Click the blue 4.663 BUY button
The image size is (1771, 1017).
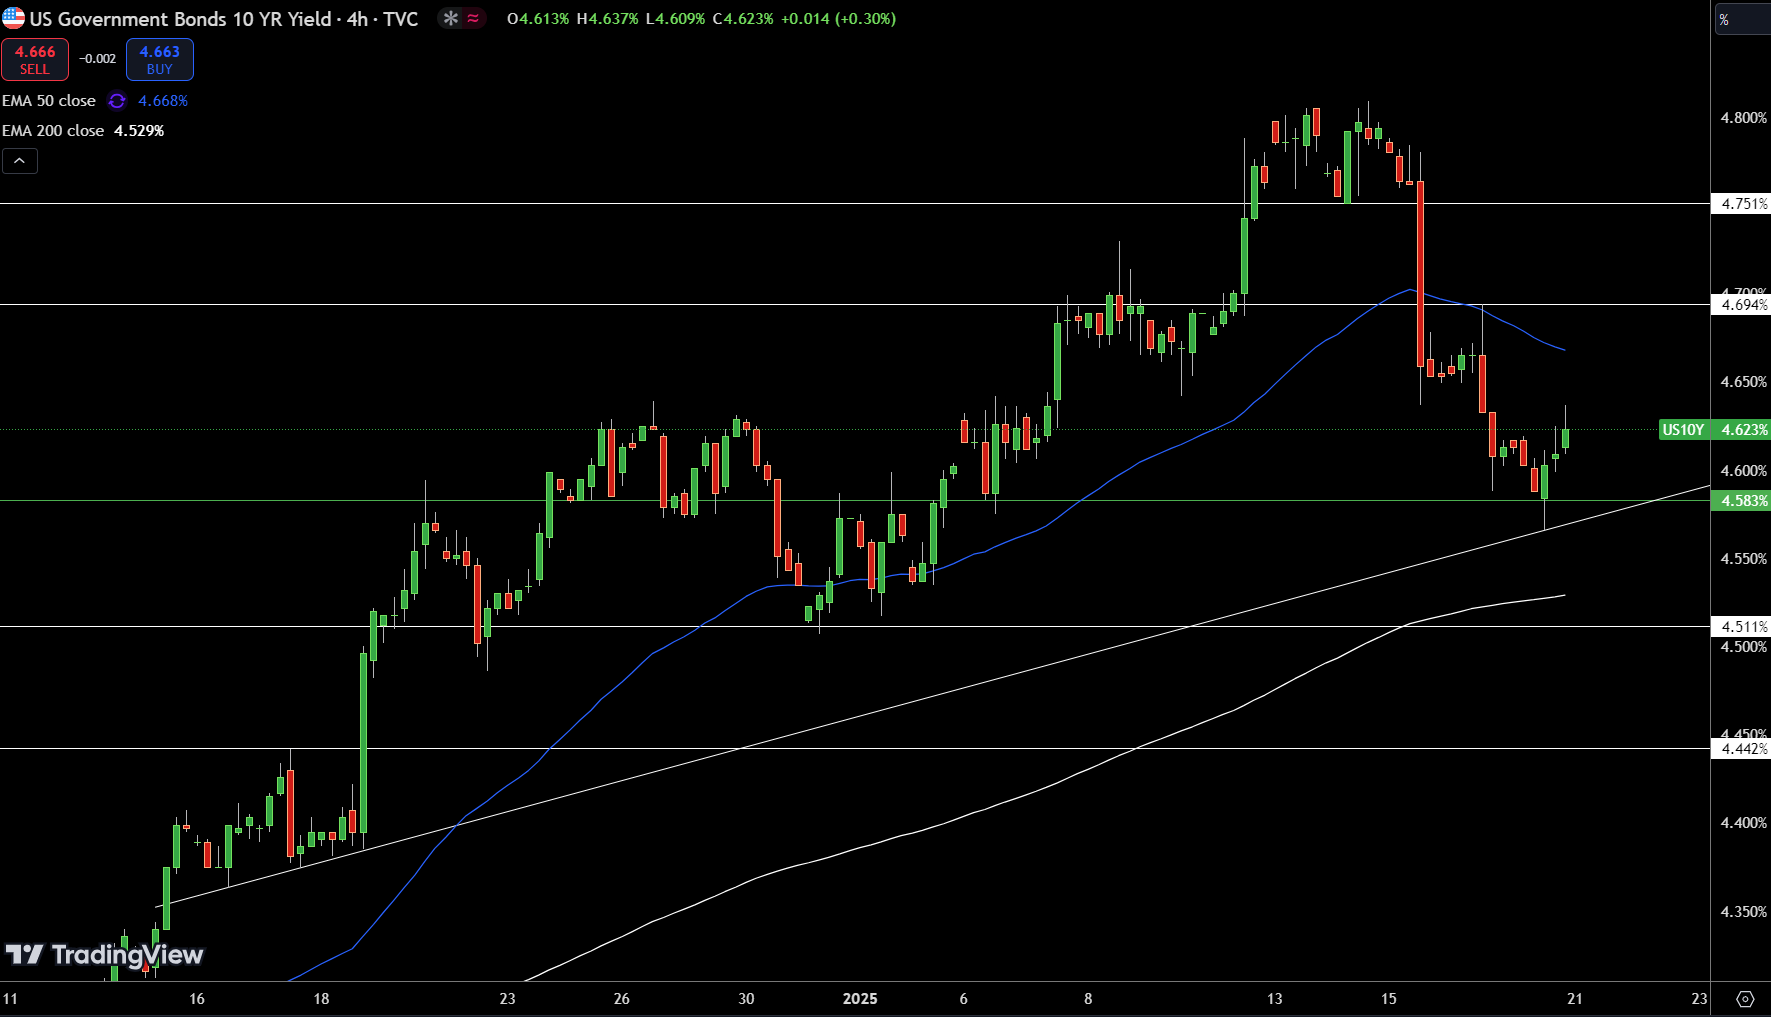(160, 60)
